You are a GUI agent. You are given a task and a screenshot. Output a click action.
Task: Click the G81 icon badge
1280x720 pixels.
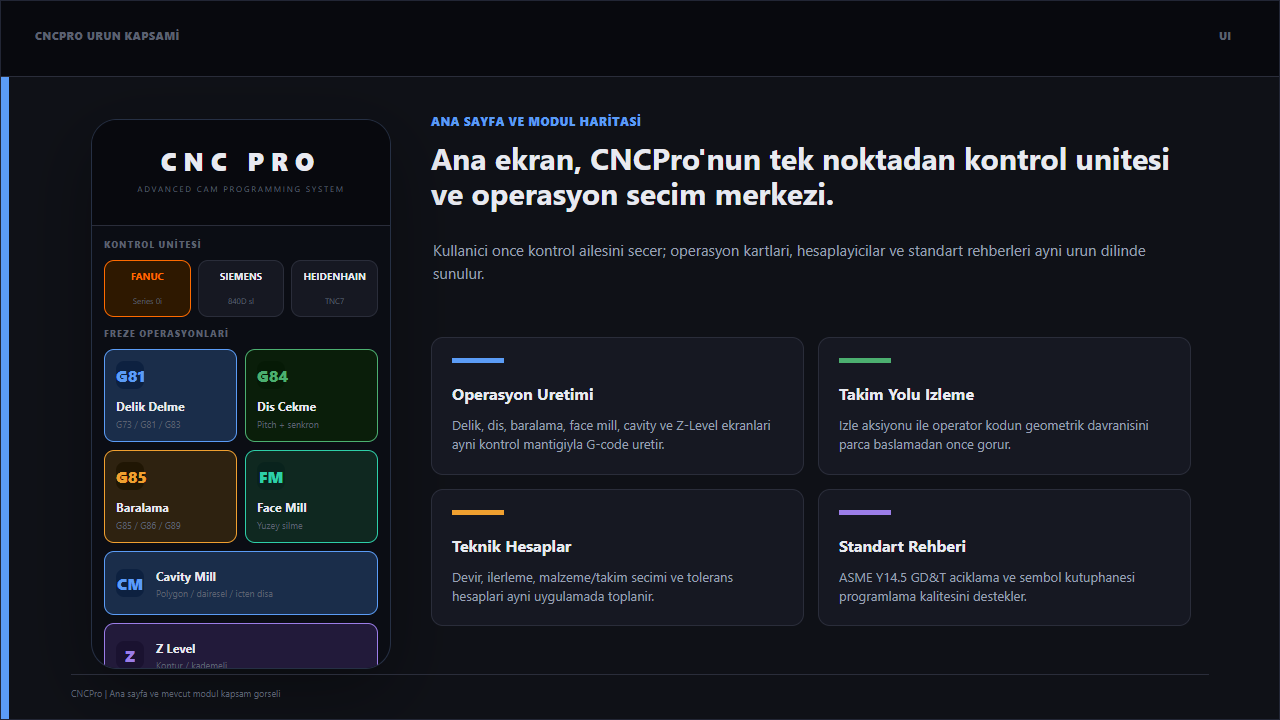point(130,377)
